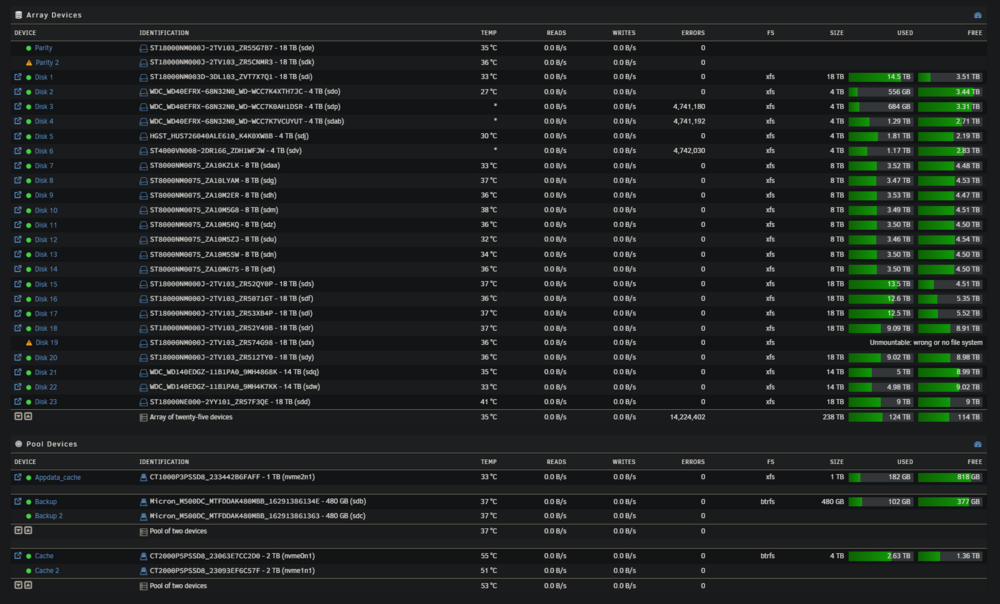
Task: Open the Disk 21 device link
Action: pyautogui.click(x=46, y=372)
